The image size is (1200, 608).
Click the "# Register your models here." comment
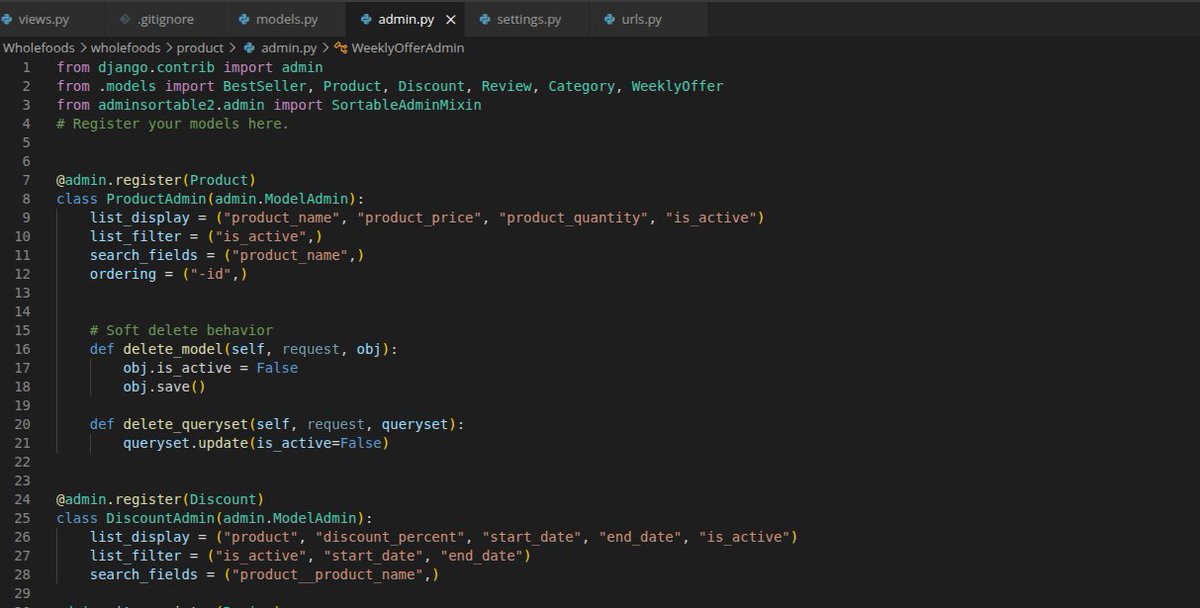(x=172, y=123)
